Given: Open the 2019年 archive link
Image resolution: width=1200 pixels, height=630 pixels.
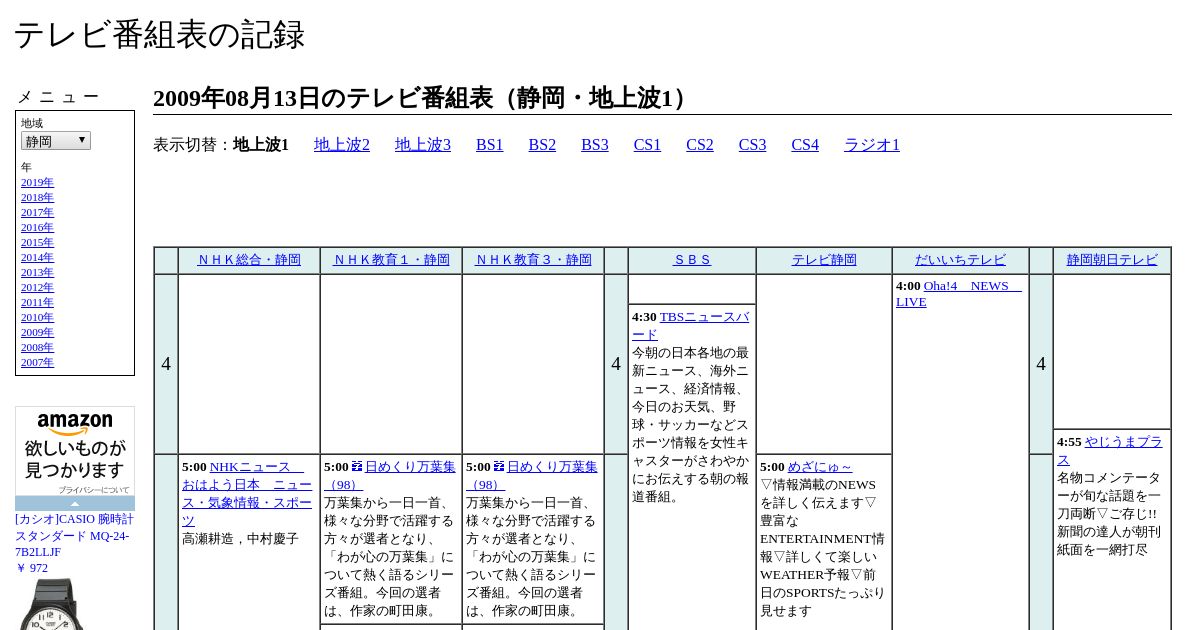Looking at the screenshot, I should pyautogui.click(x=37, y=182).
